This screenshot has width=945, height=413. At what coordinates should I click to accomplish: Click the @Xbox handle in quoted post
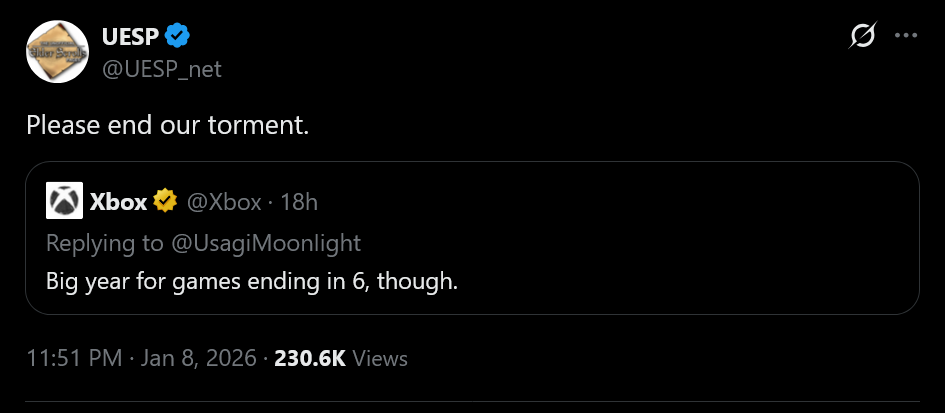tap(225, 202)
